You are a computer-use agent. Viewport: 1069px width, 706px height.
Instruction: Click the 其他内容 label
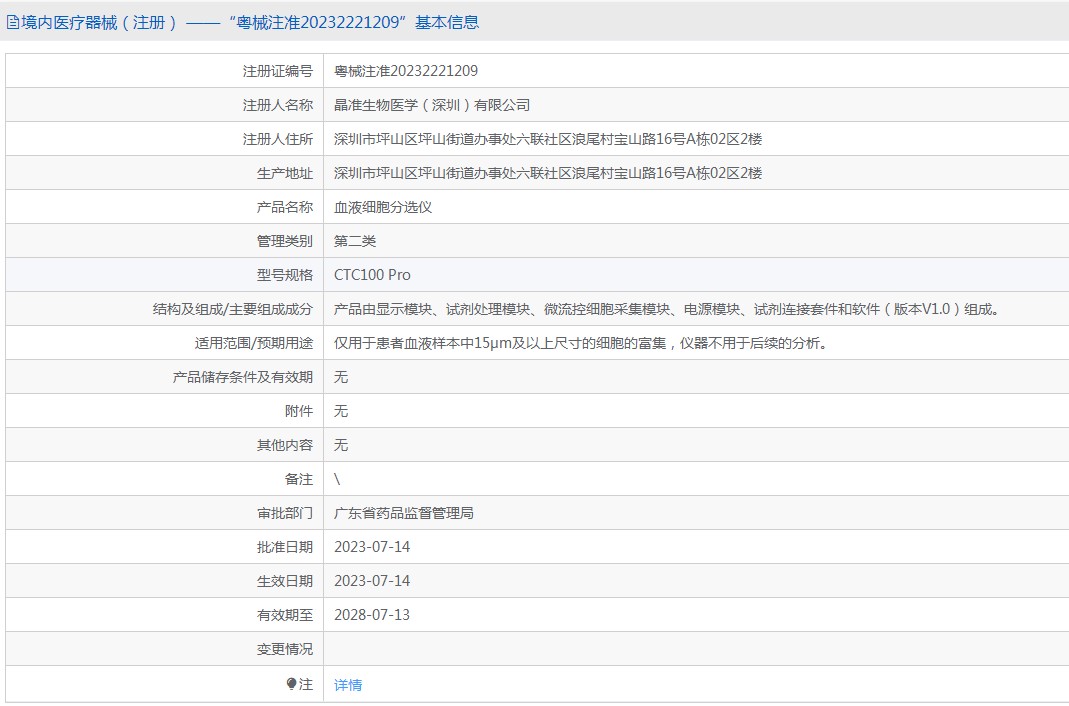(285, 445)
